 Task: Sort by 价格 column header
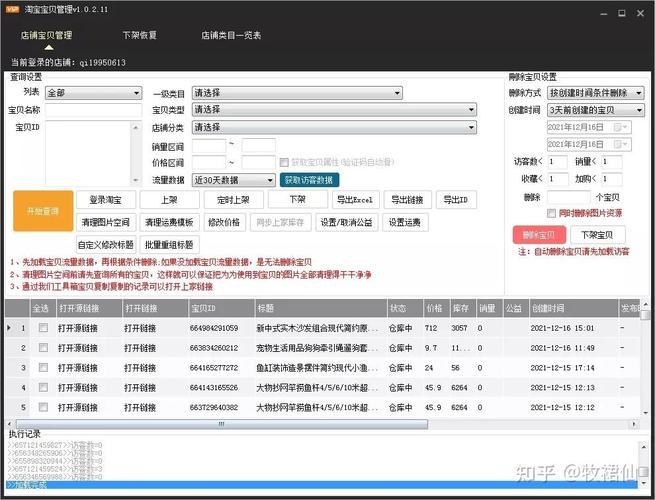click(x=437, y=308)
